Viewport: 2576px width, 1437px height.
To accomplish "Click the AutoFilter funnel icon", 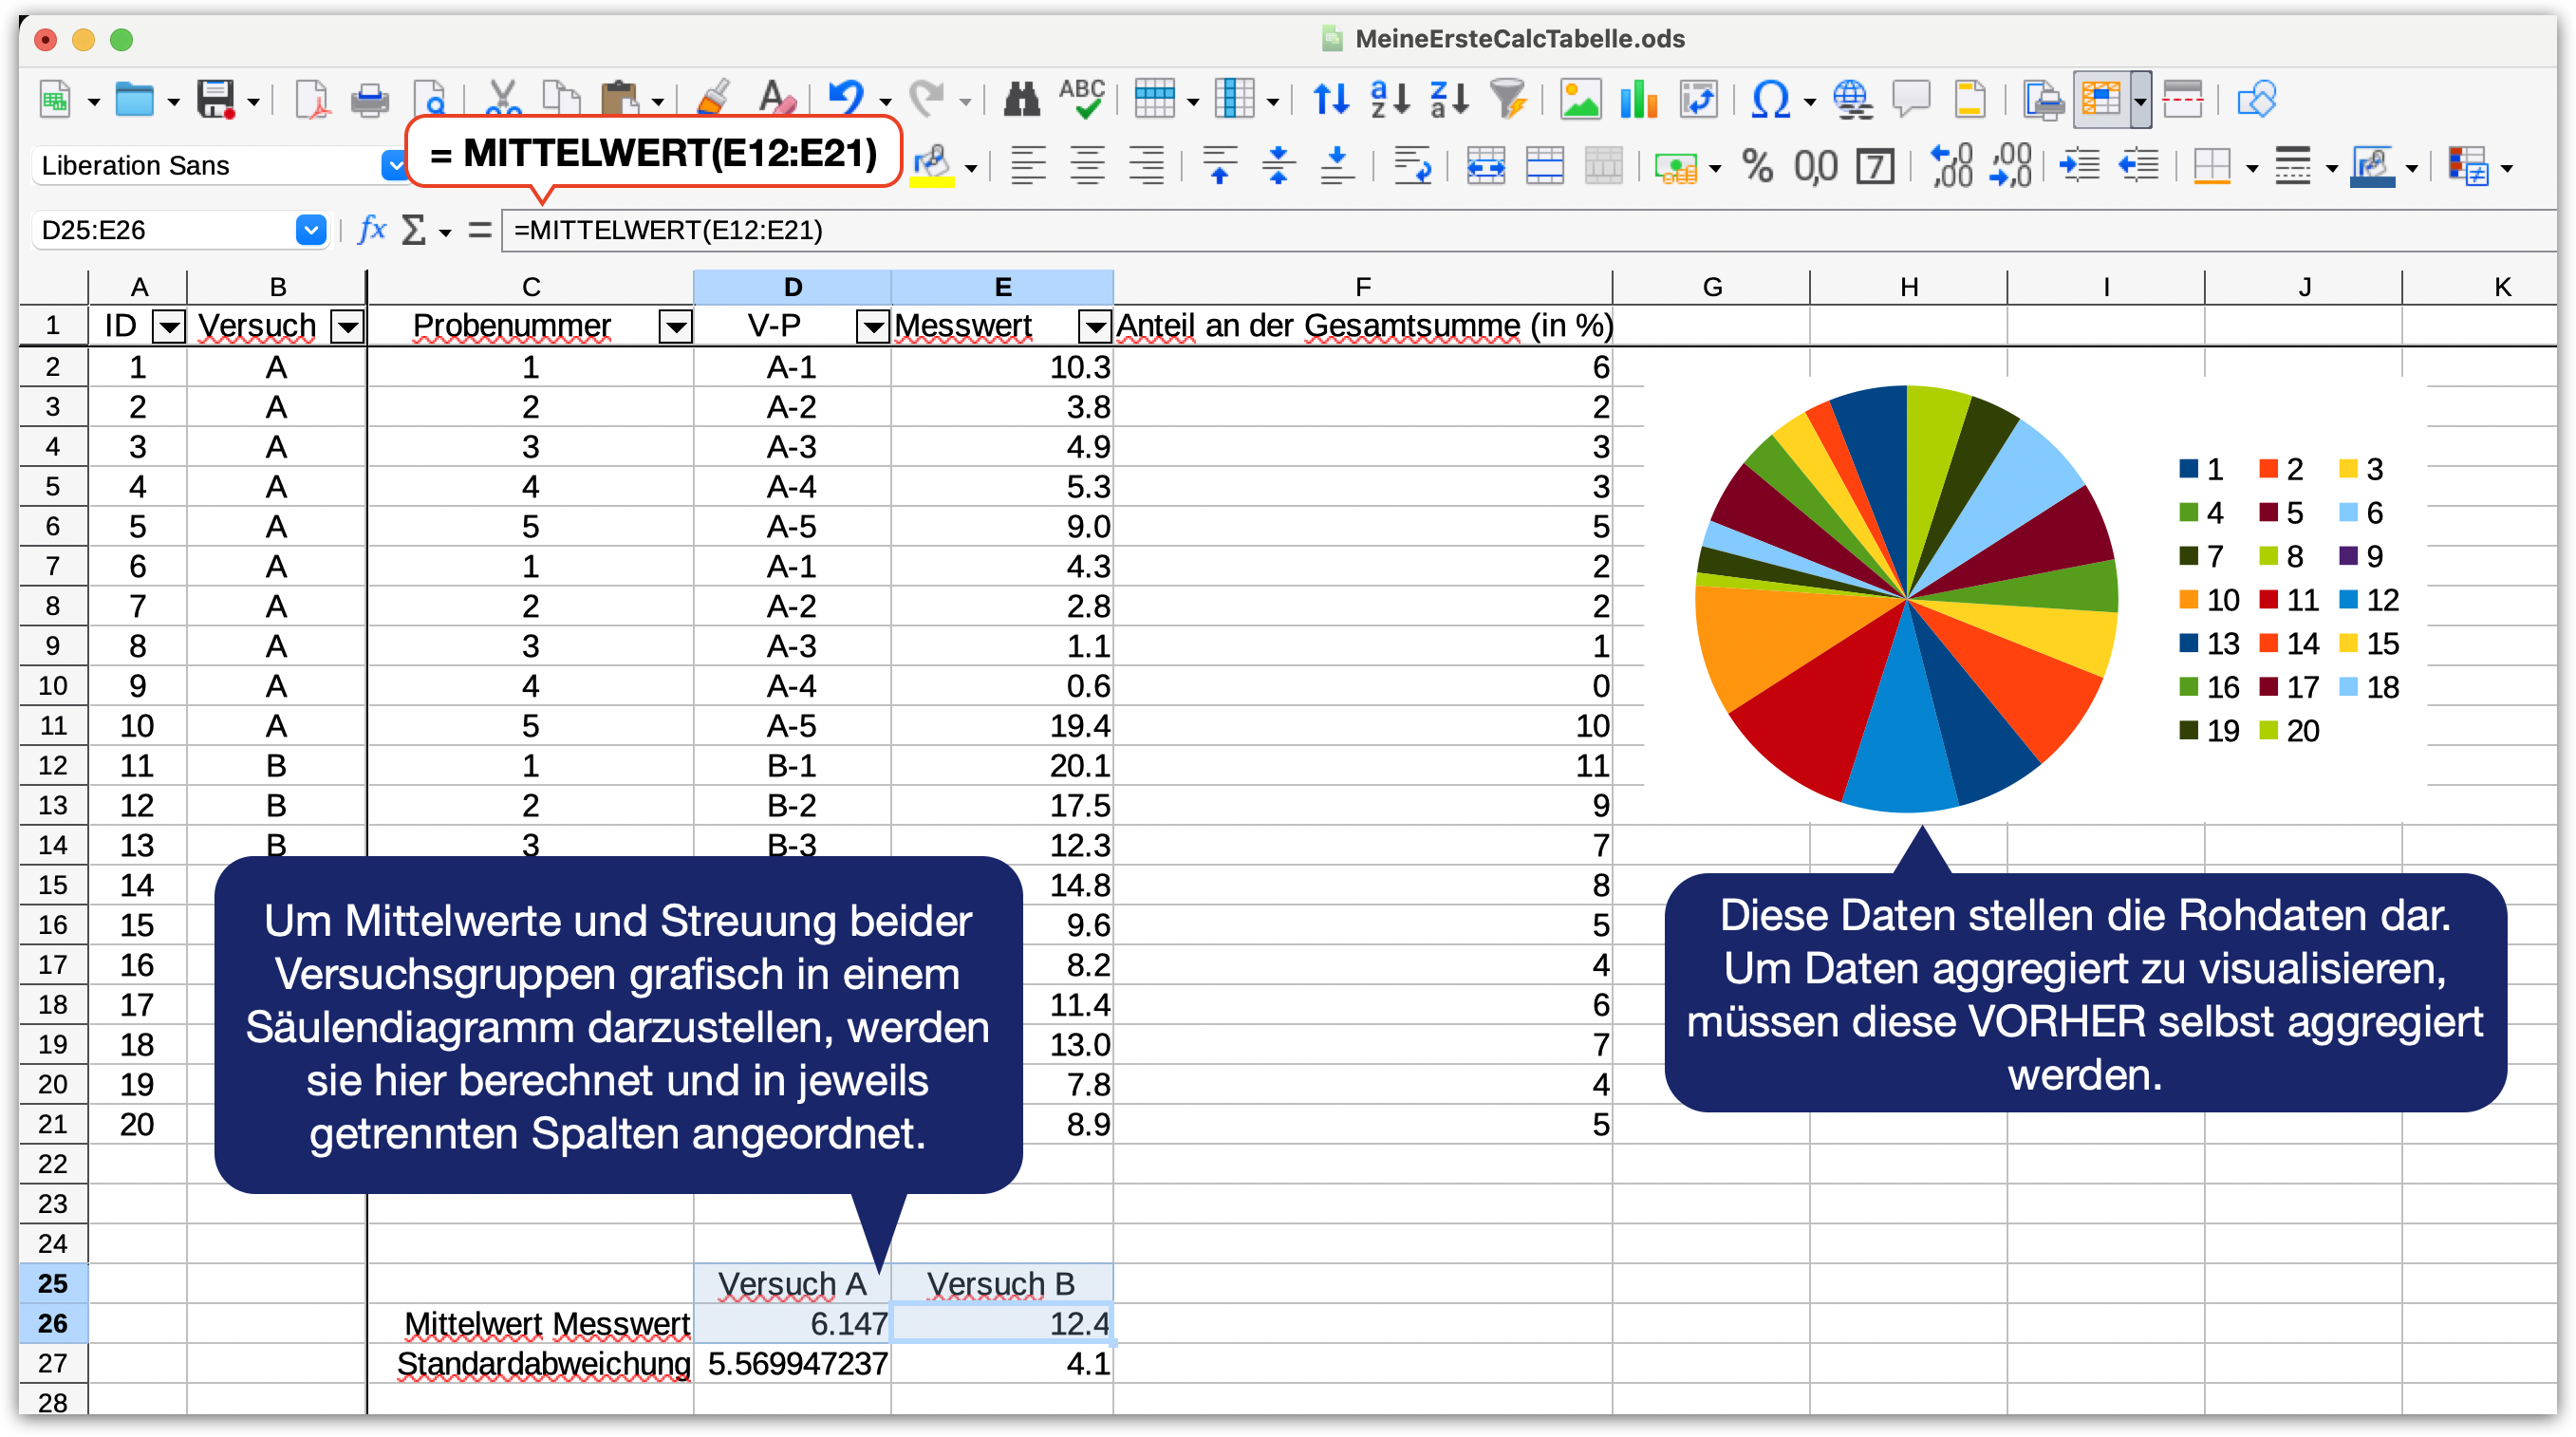I will pos(1507,100).
